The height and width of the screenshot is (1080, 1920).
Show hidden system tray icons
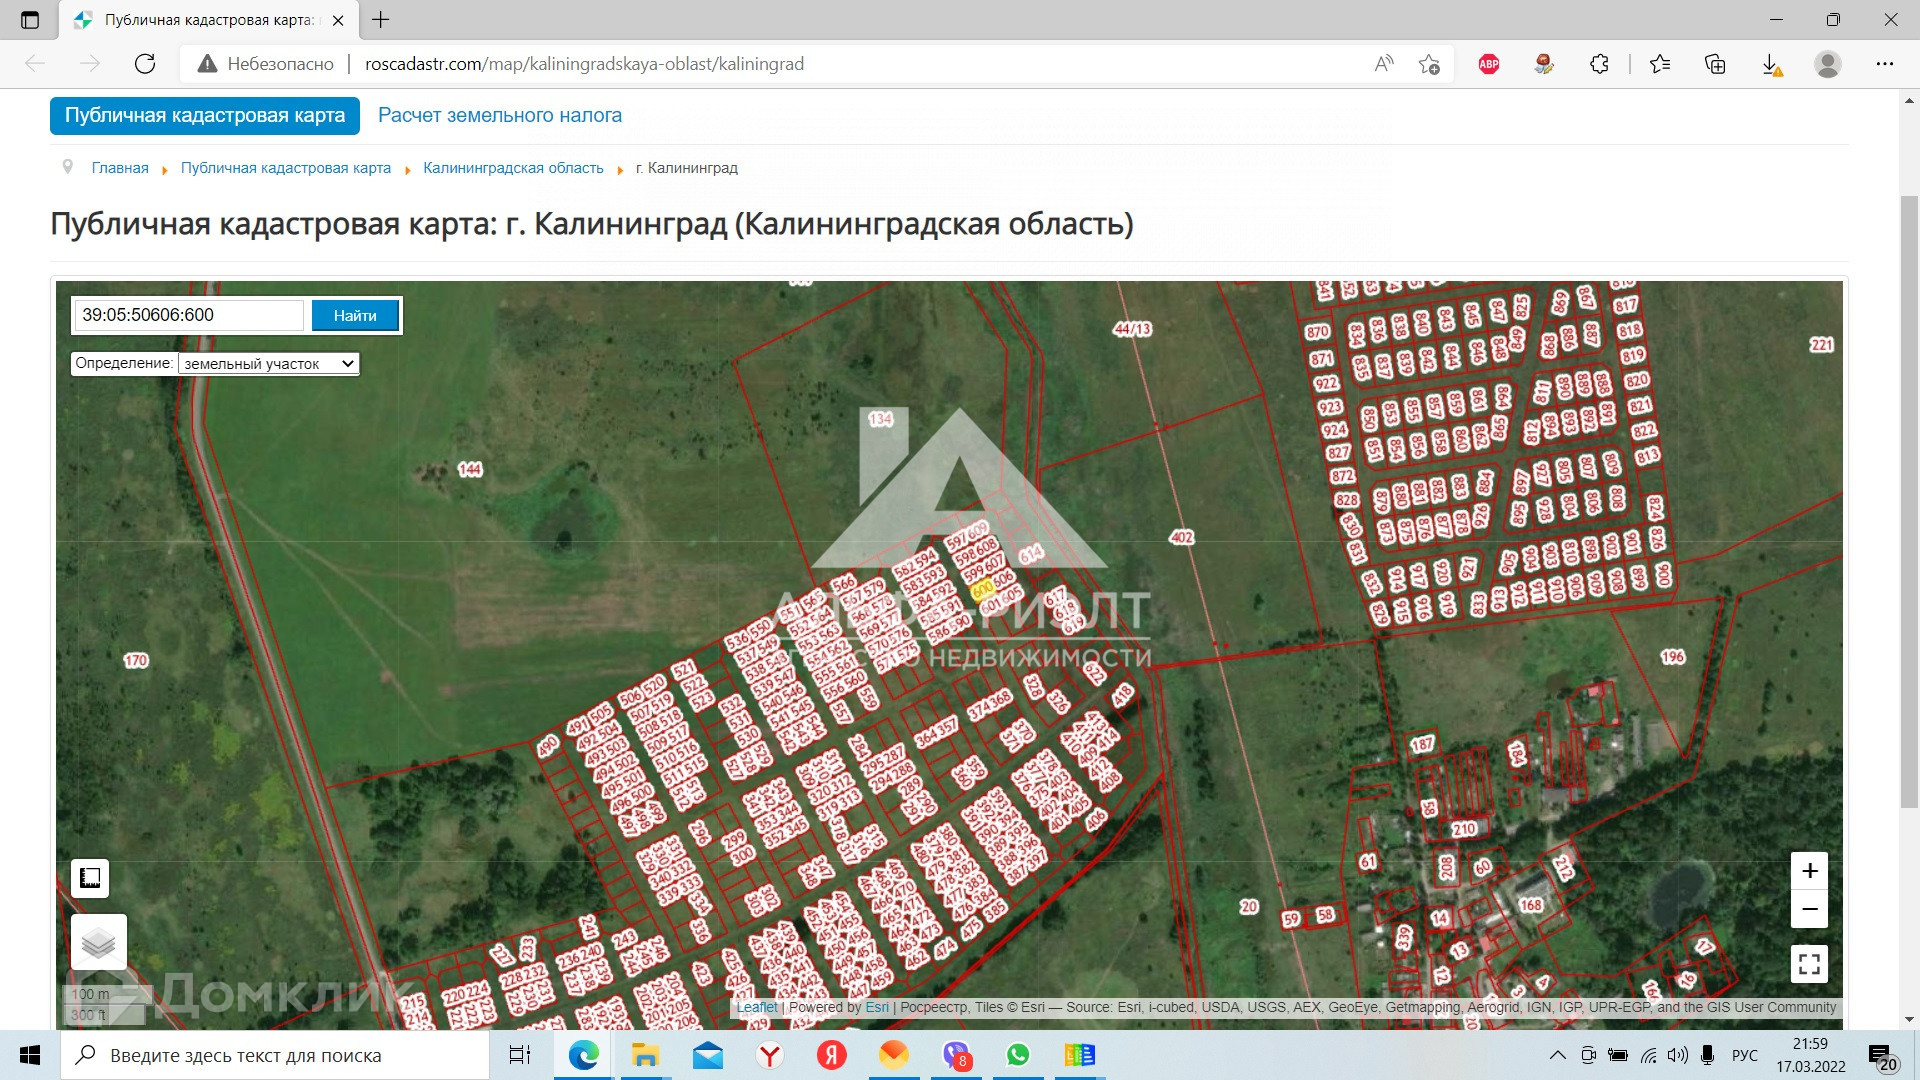[x=1557, y=1055]
